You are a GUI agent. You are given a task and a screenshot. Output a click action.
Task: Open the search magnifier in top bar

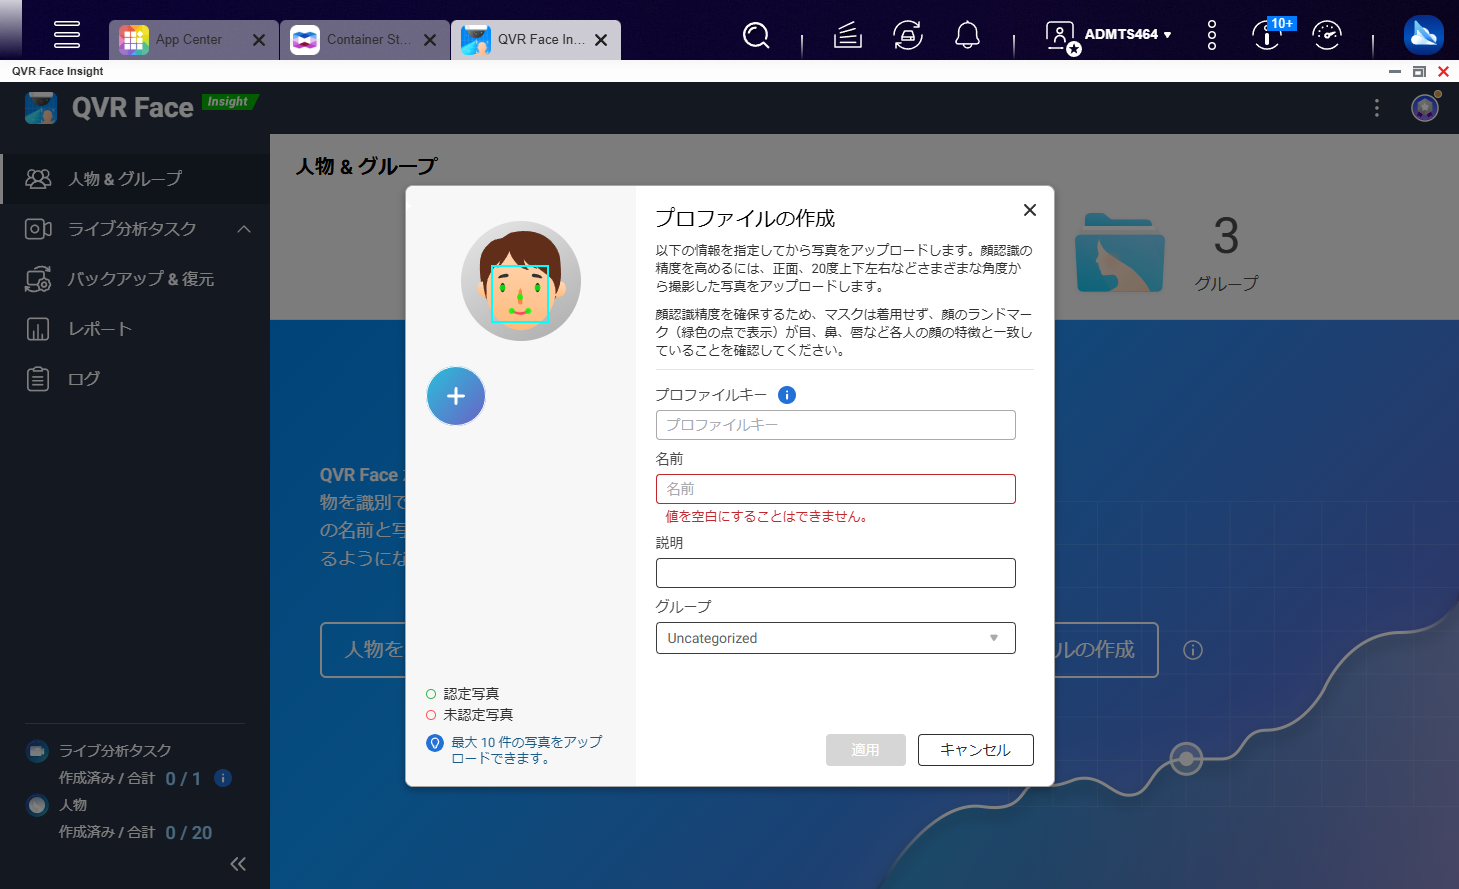(x=757, y=36)
